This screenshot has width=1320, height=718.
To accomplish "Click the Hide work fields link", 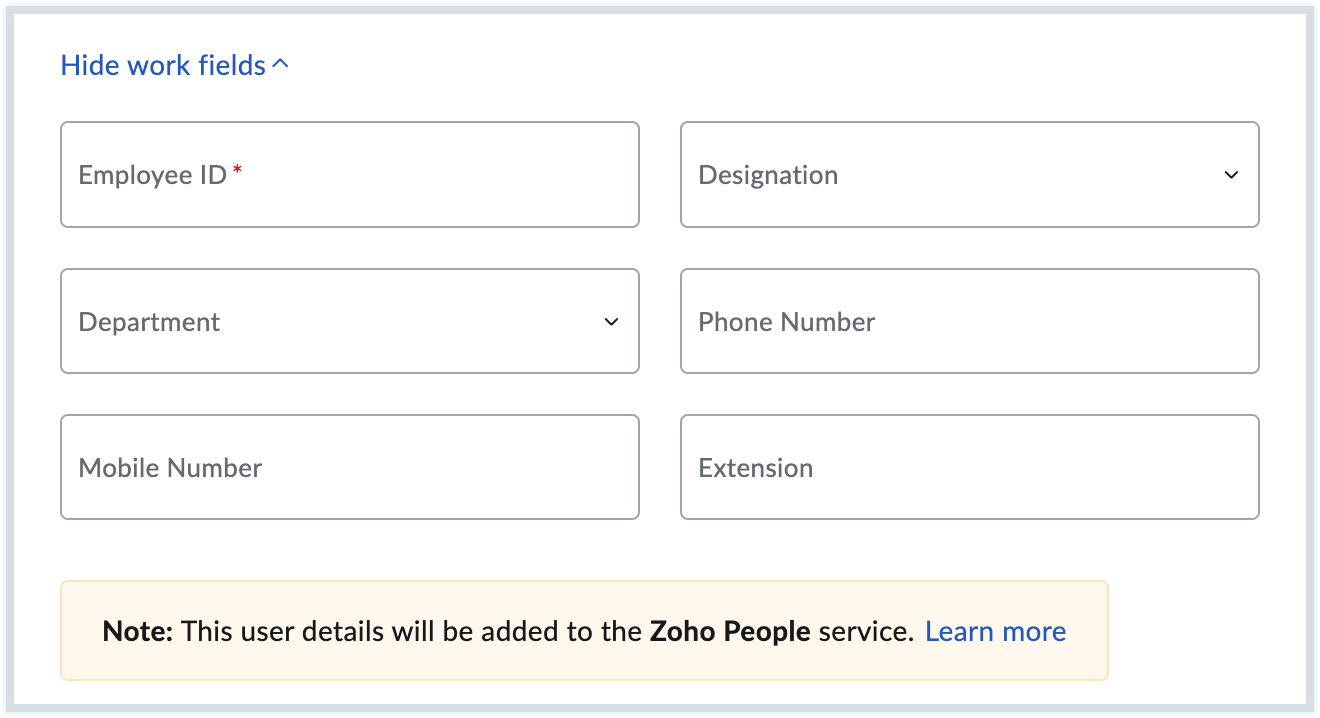I will 163,66.
